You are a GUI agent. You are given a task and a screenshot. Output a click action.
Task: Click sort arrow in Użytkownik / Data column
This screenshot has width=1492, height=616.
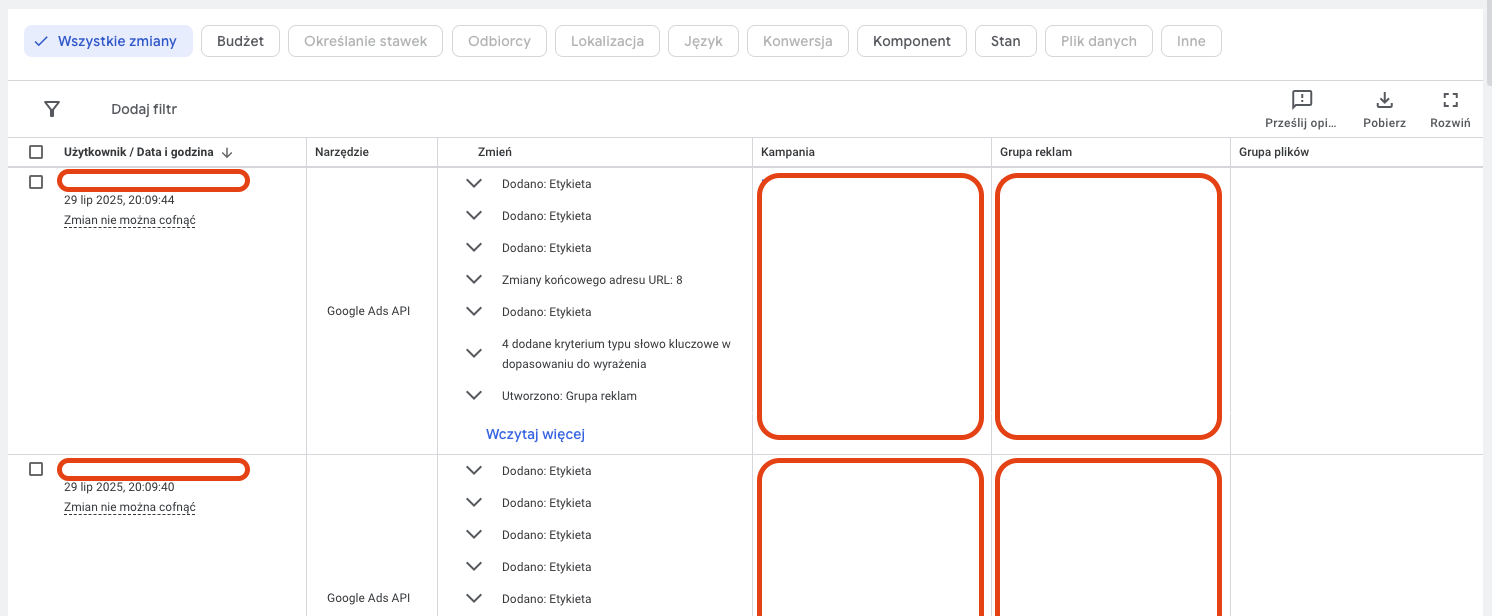pyautogui.click(x=227, y=152)
